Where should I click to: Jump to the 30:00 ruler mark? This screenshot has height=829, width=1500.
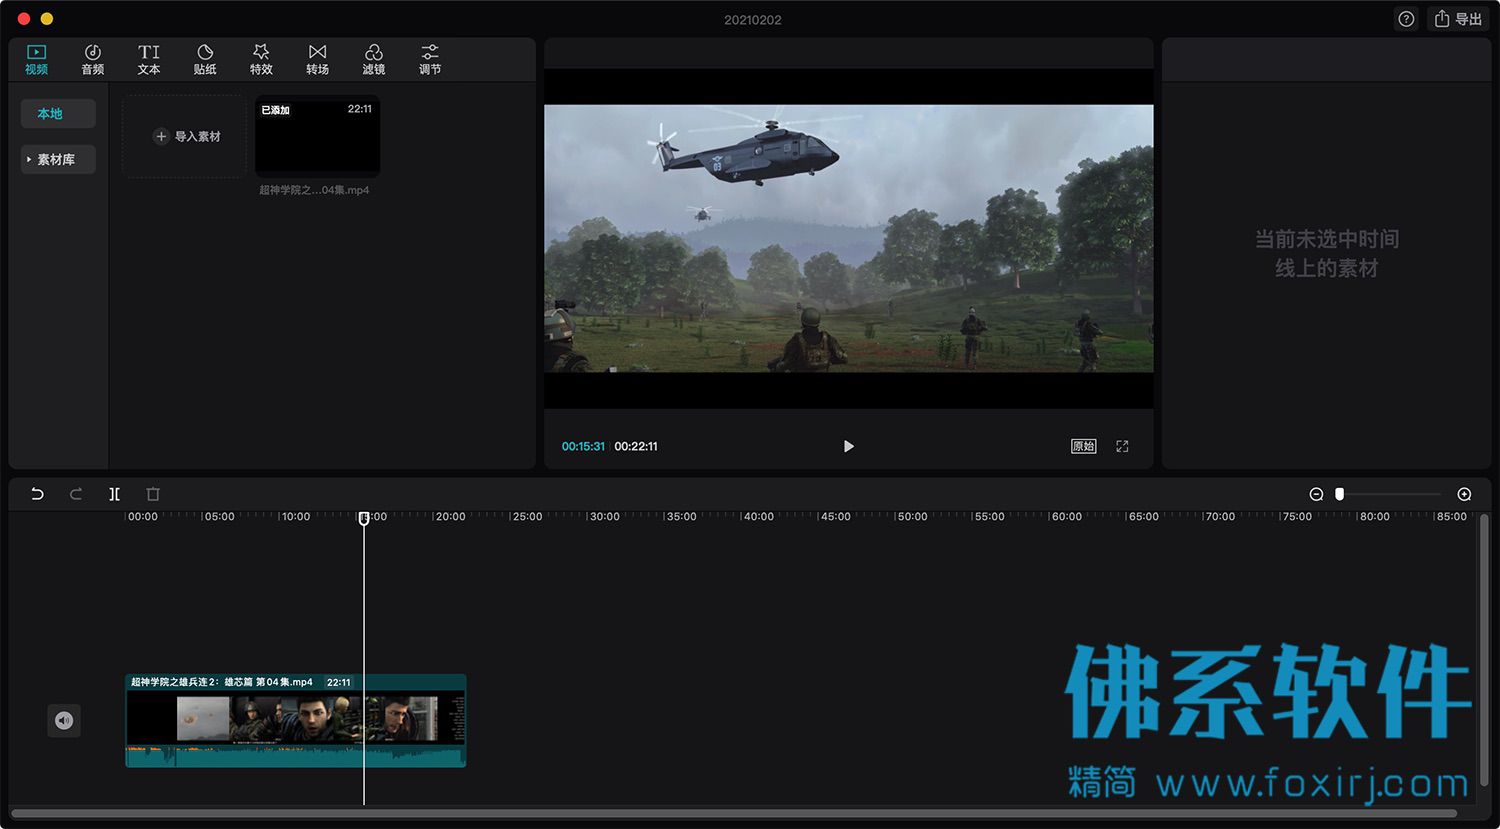pyautogui.click(x=604, y=517)
